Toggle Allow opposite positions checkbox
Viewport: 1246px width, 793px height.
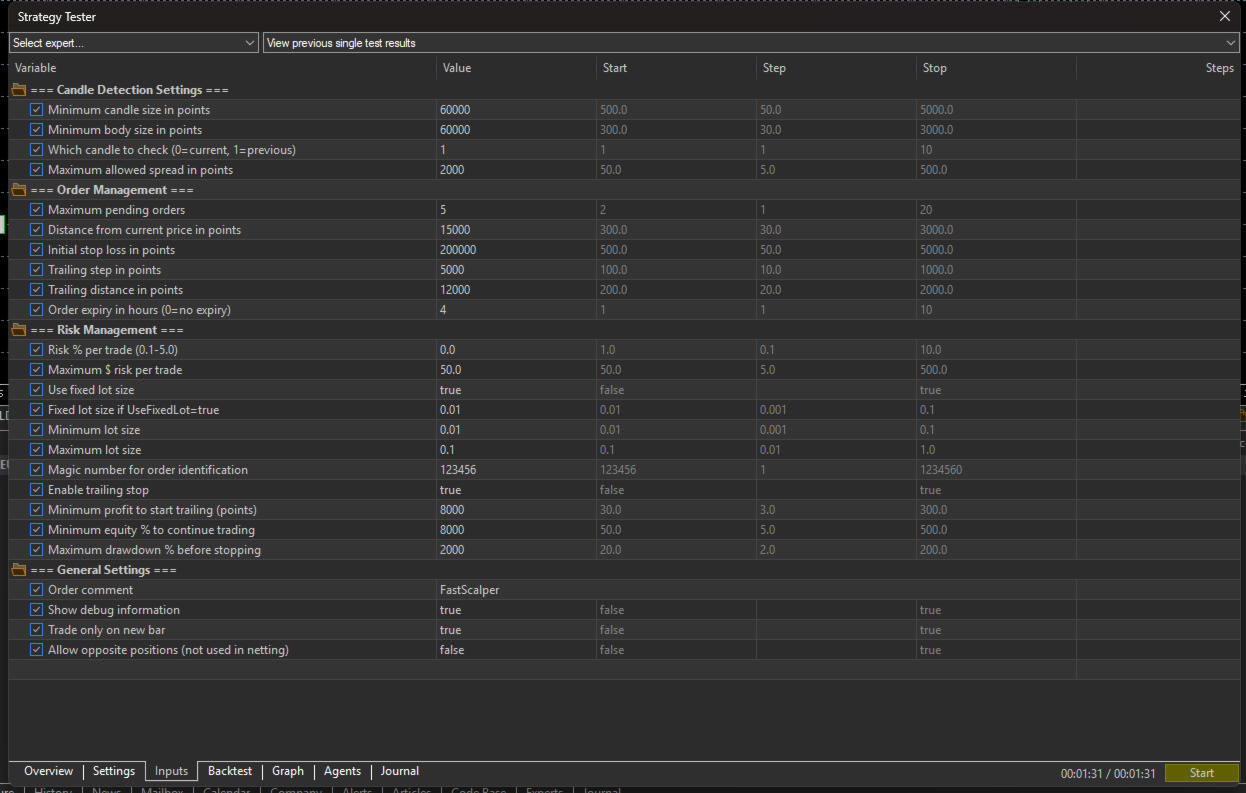tap(37, 650)
